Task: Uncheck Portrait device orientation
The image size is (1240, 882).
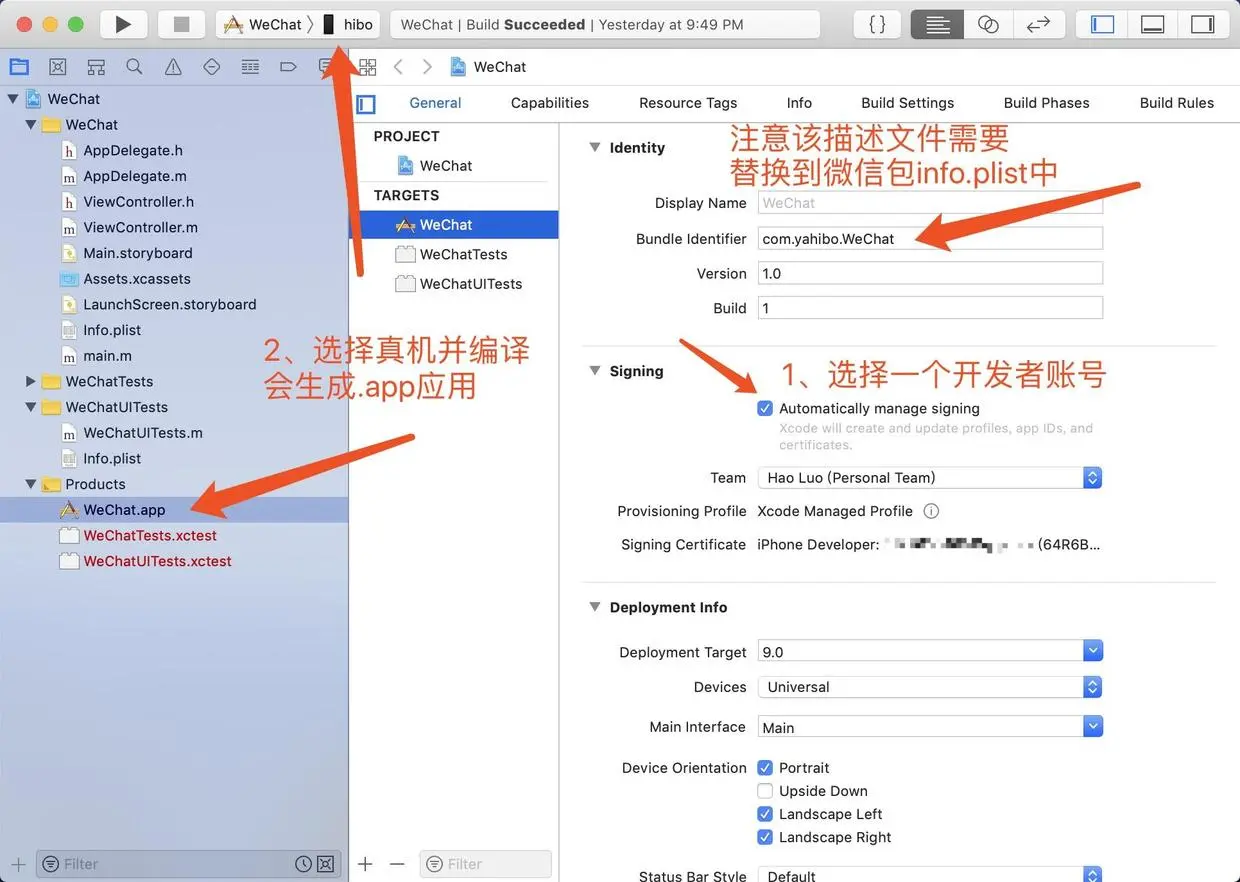Action: 765,768
